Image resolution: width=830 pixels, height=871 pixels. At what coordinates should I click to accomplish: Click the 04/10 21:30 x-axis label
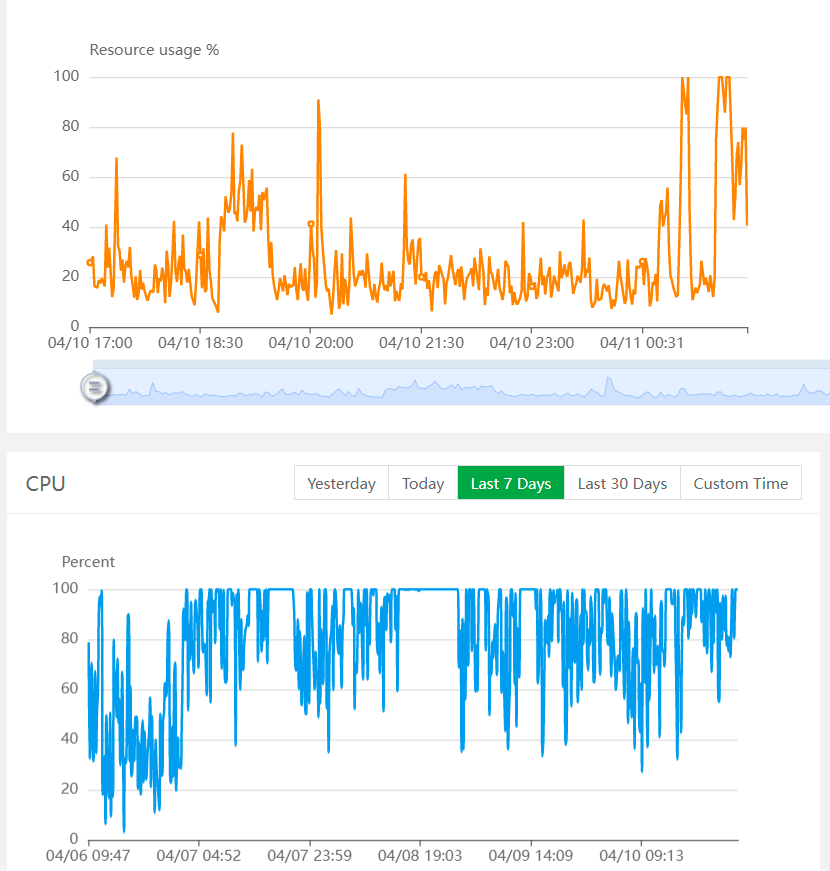[421, 342]
